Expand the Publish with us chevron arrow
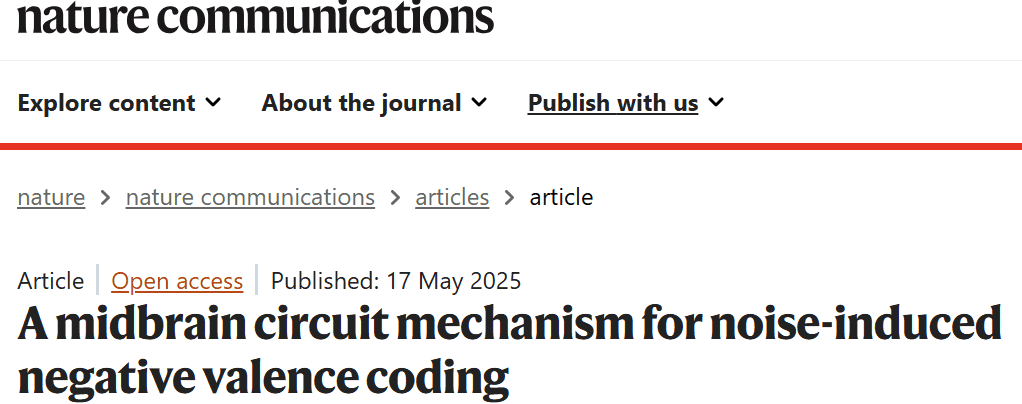Image resolution: width=1022 pixels, height=404 pixels. tap(716, 102)
